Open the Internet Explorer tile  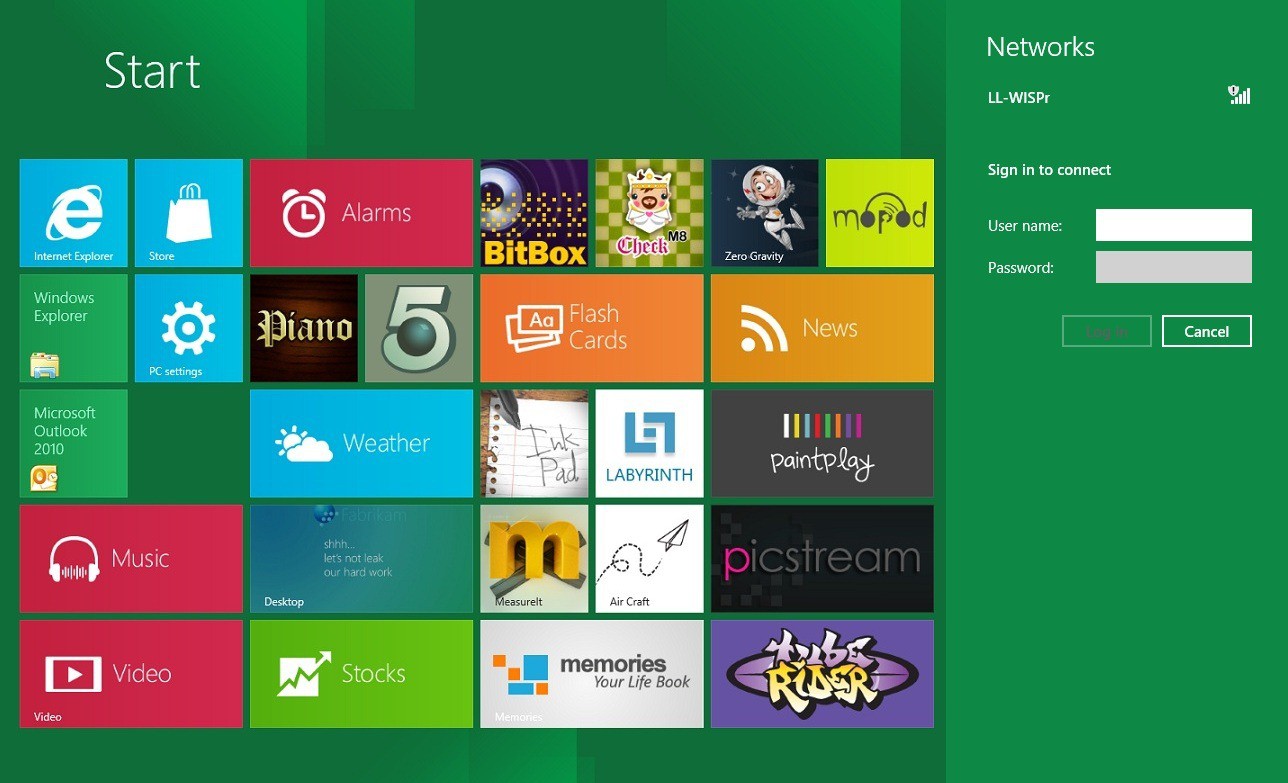[x=72, y=212]
